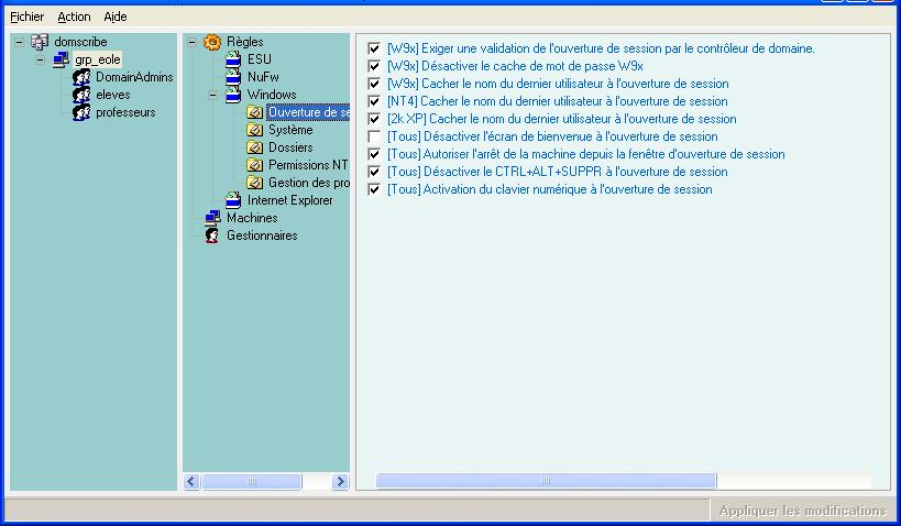Select the Système category label
Viewport: 901px width, 526px height.
click(x=291, y=130)
